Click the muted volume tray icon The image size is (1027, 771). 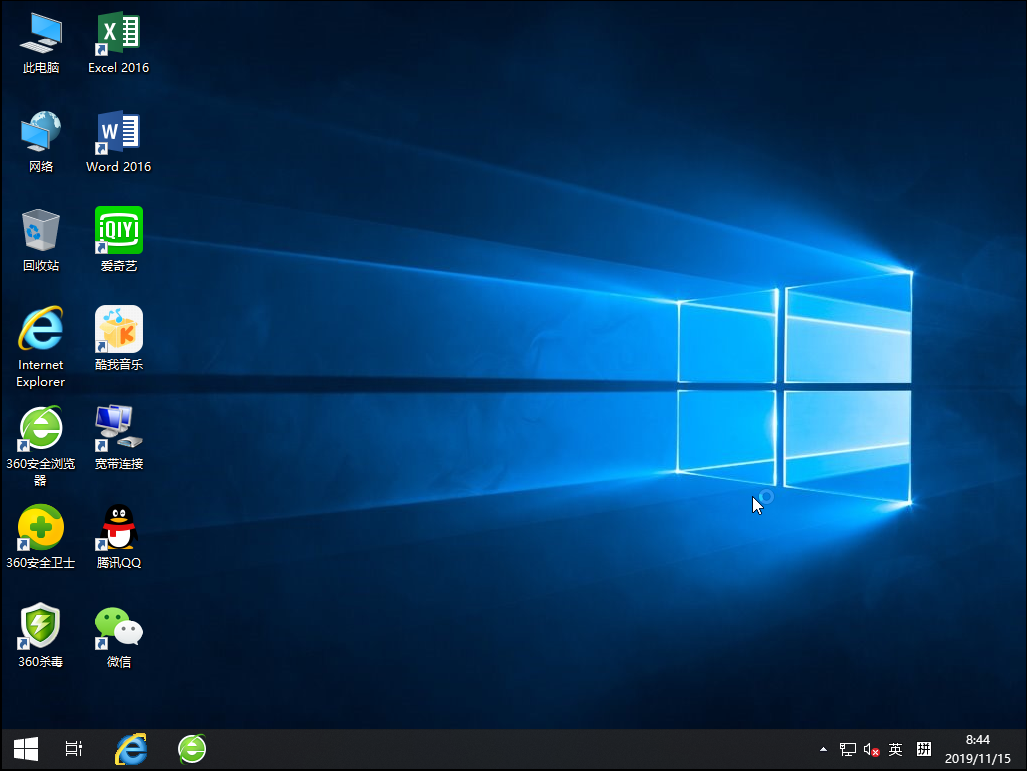(x=871, y=749)
